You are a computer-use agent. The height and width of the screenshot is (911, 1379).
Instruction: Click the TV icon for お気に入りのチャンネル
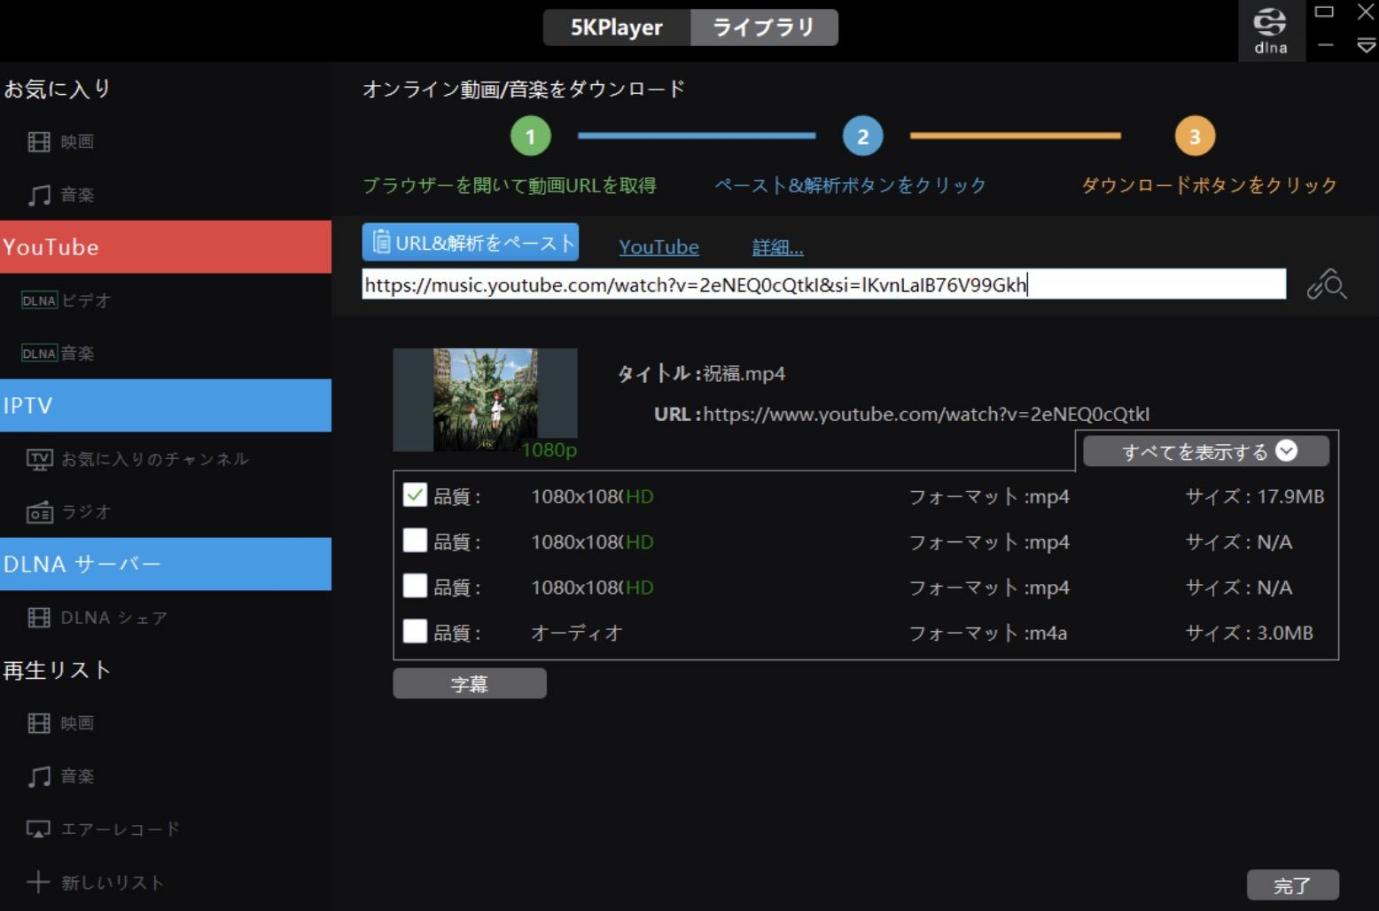[x=39, y=459]
